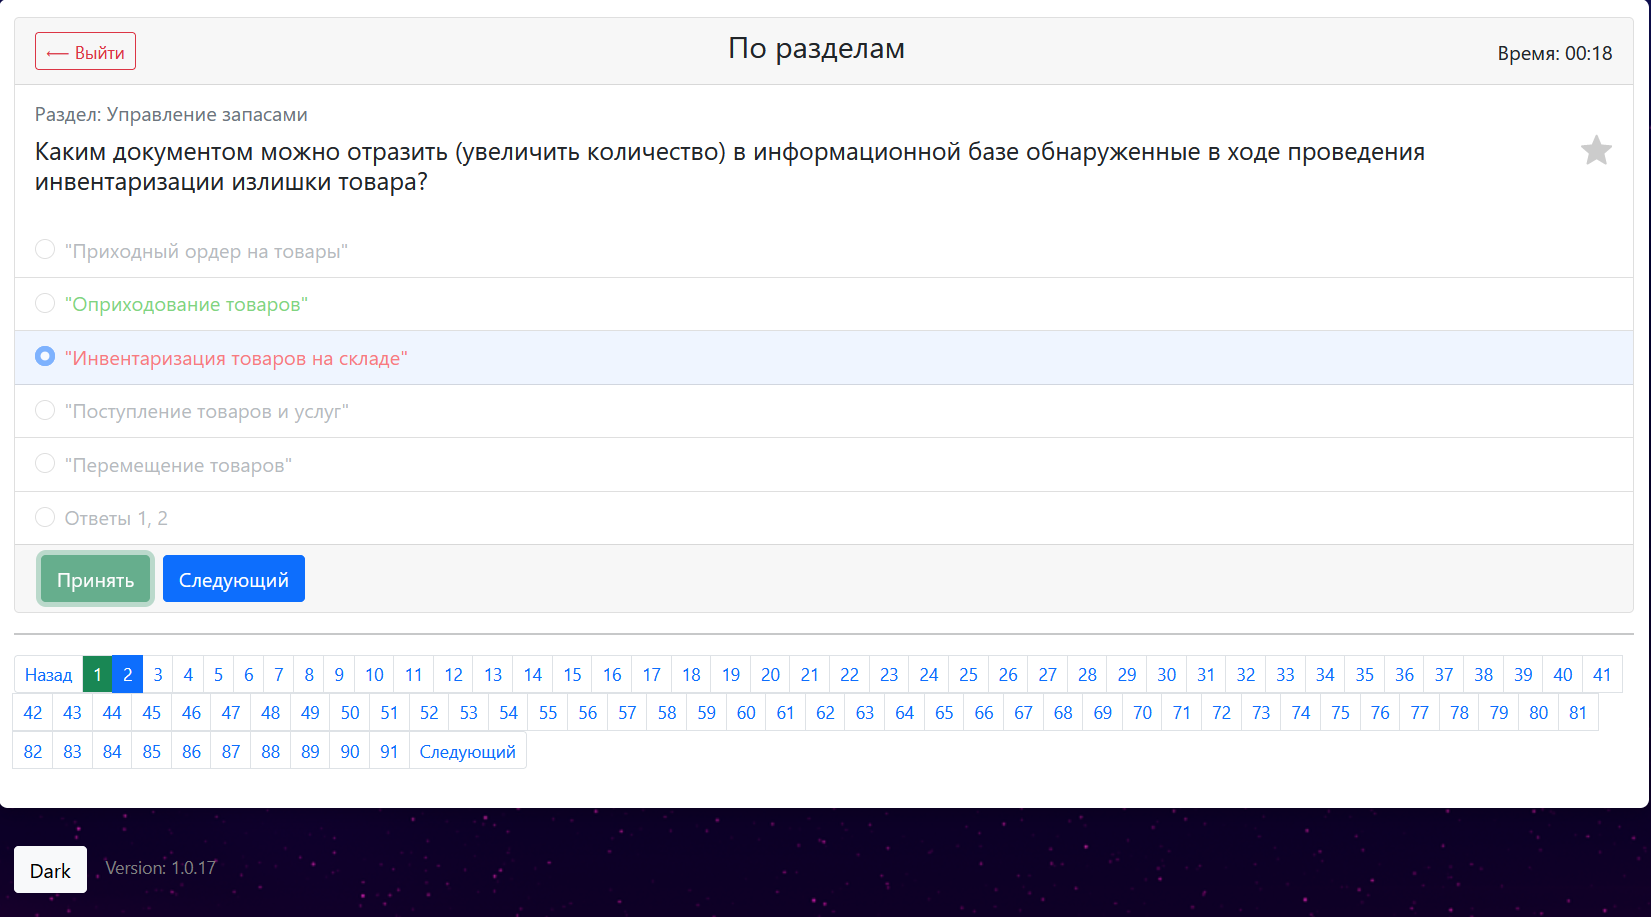Screen dimensions: 1651x917
Task: Exit the test via Выйти
Action: [x=85, y=50]
